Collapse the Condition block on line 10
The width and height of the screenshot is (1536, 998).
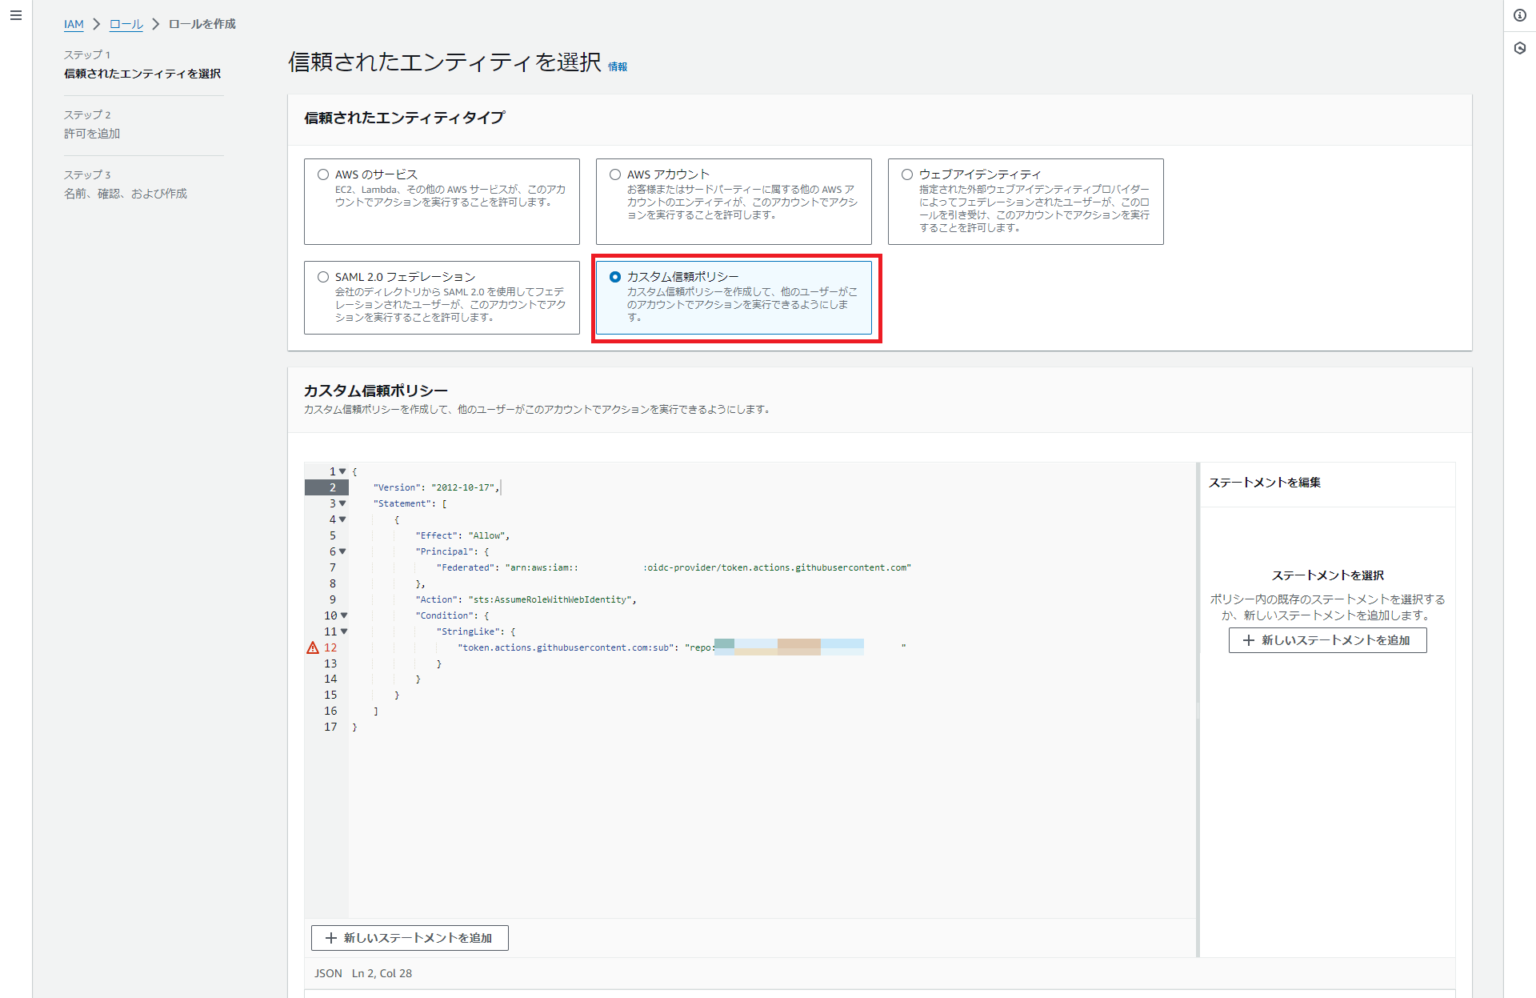344,615
